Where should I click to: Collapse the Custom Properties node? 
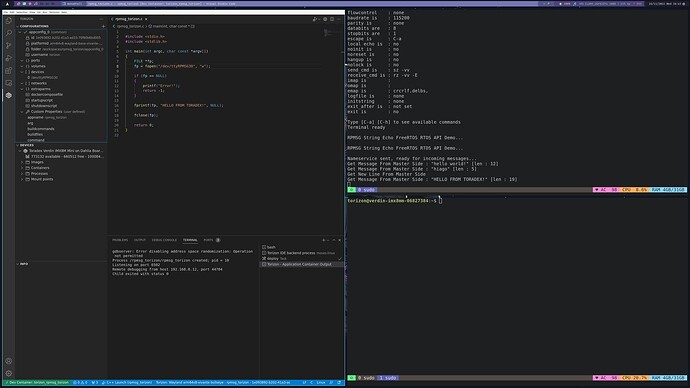[x=22, y=112]
